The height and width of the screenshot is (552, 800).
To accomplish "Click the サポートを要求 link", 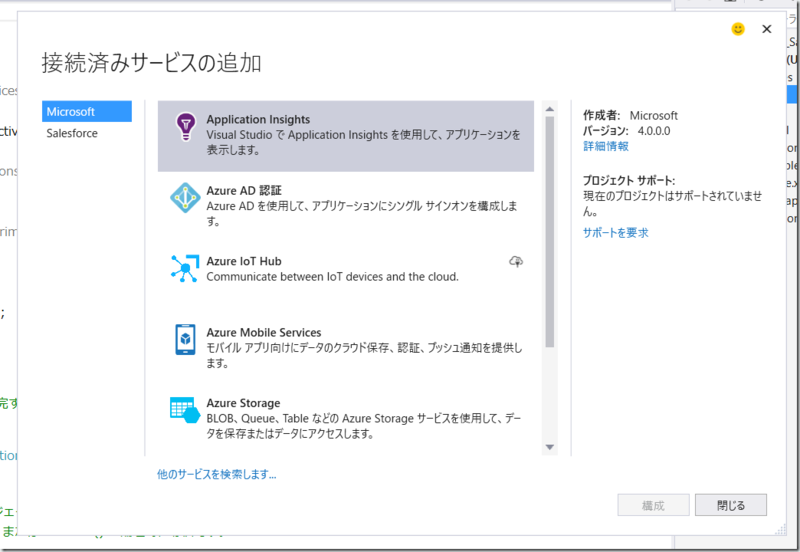I will [x=615, y=233].
